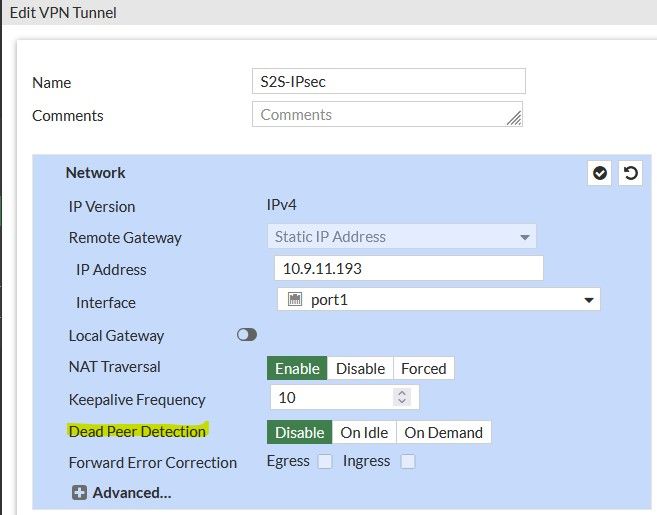The image size is (657, 515).
Task: Toggle the Local Gateway switch
Action: [246, 335]
